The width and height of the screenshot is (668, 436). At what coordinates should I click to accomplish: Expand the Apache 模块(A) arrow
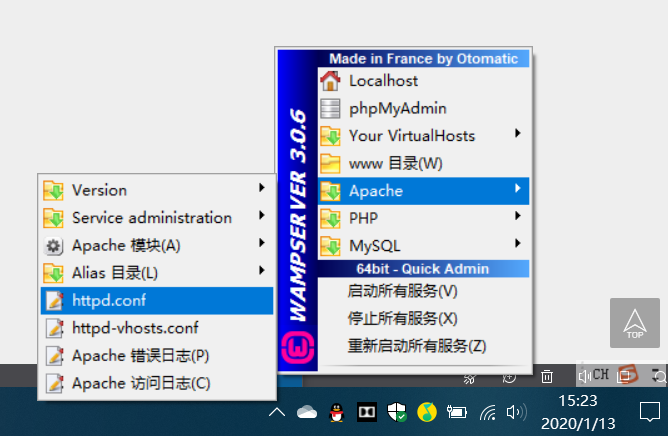click(262, 243)
